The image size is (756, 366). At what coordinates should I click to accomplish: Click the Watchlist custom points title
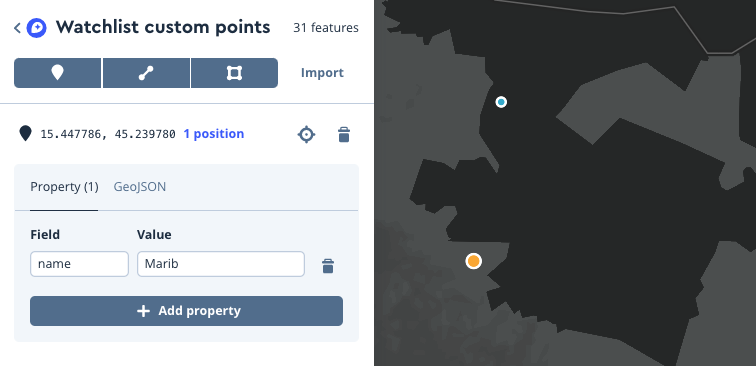point(163,27)
